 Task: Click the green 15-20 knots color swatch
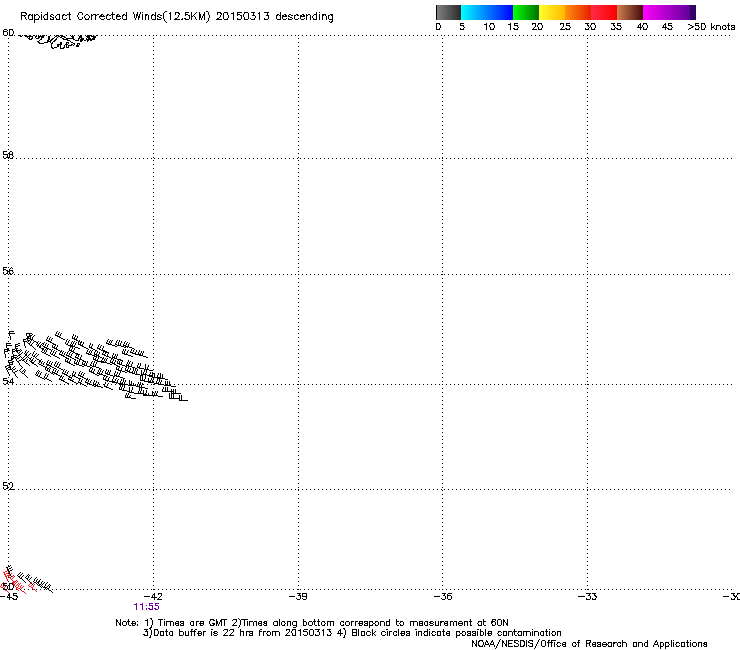(526, 12)
